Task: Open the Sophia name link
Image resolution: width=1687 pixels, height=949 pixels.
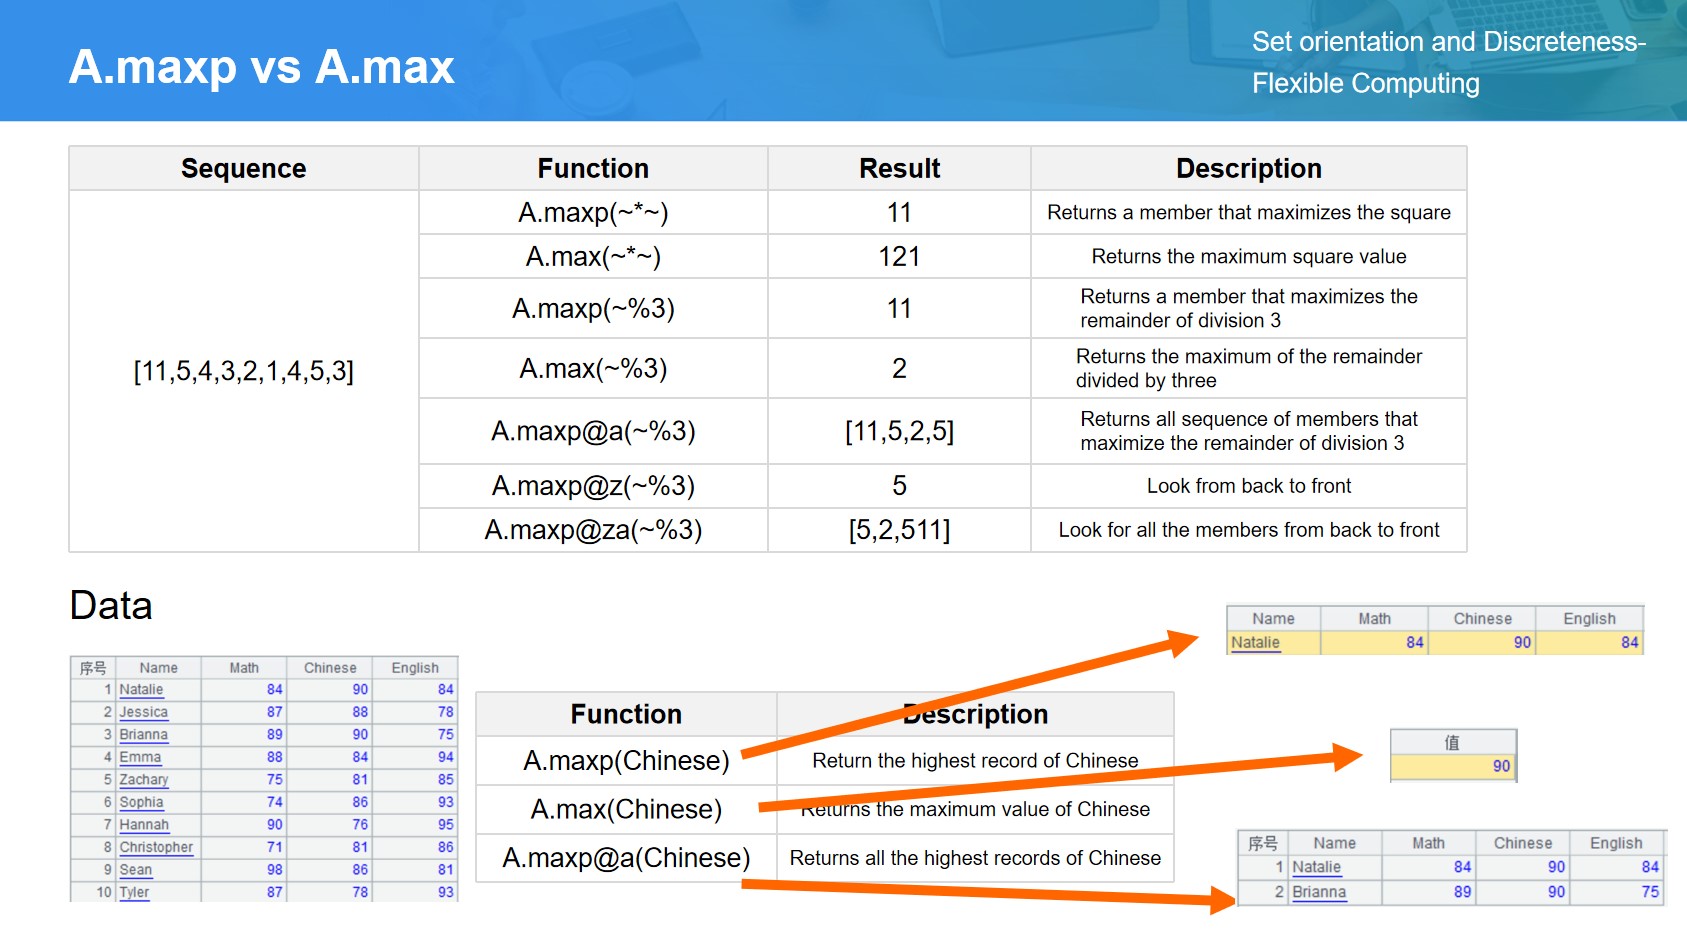Action: point(141,802)
